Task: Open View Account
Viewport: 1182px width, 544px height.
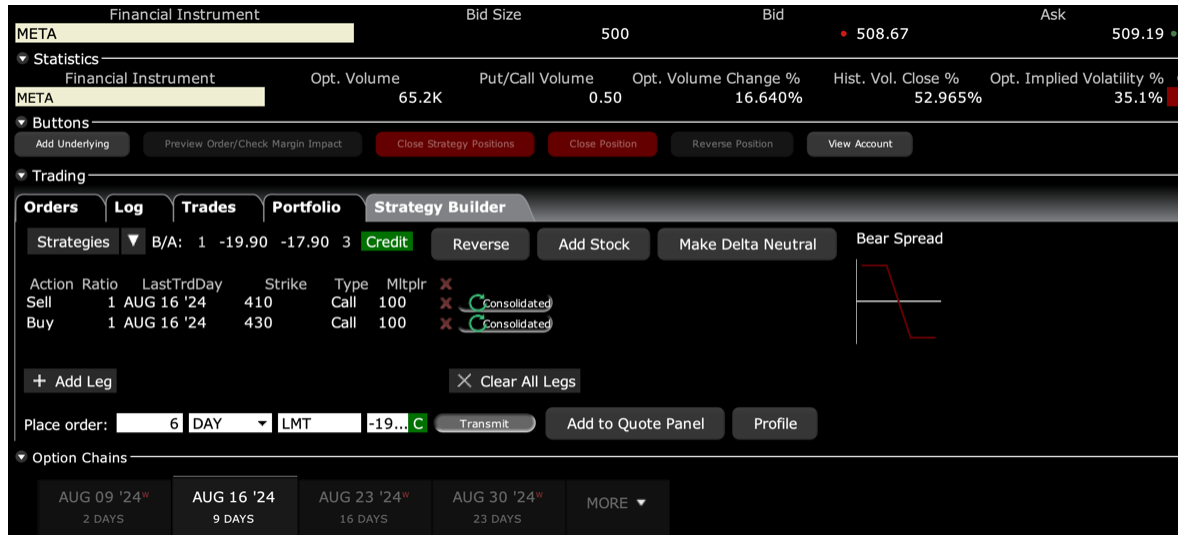Action: (859, 144)
